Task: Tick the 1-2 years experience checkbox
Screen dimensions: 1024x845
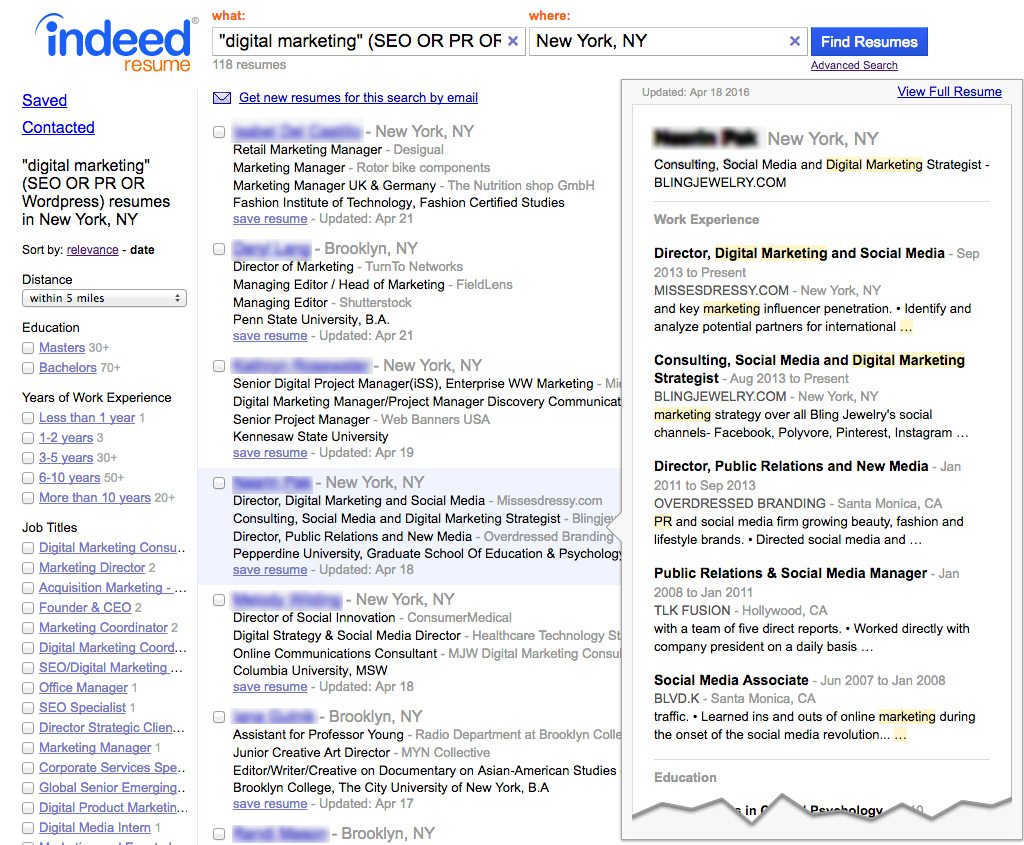Action: pos(28,438)
